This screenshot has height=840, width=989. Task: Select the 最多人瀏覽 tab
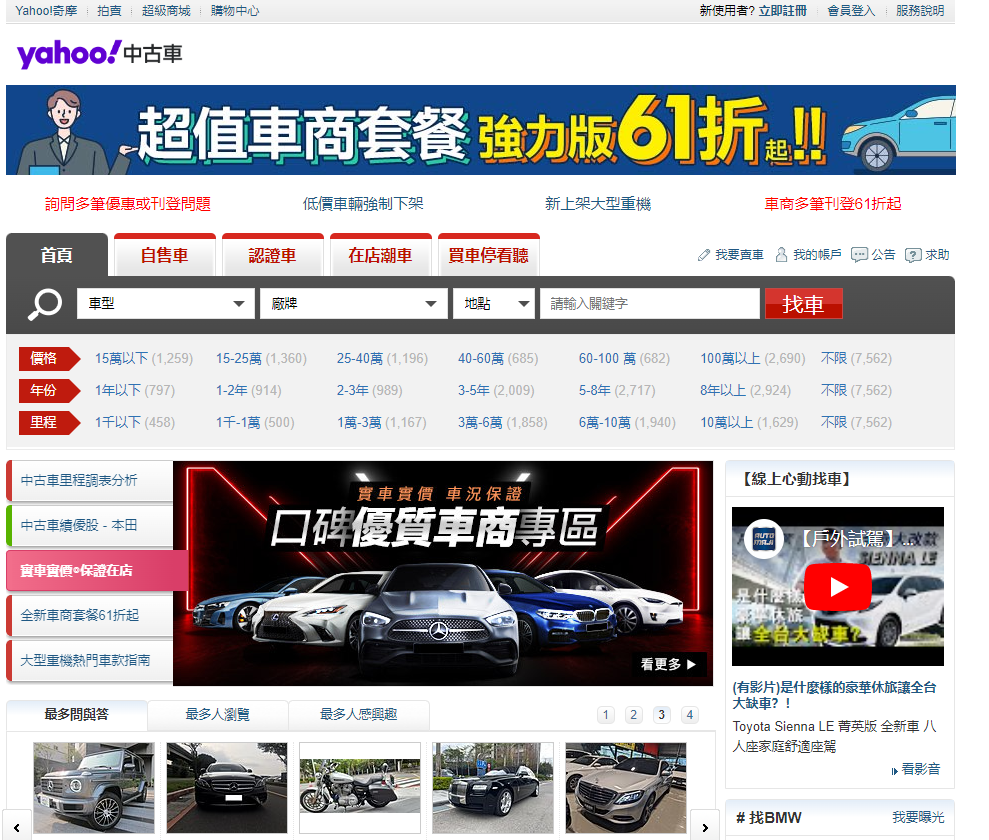[x=218, y=715]
